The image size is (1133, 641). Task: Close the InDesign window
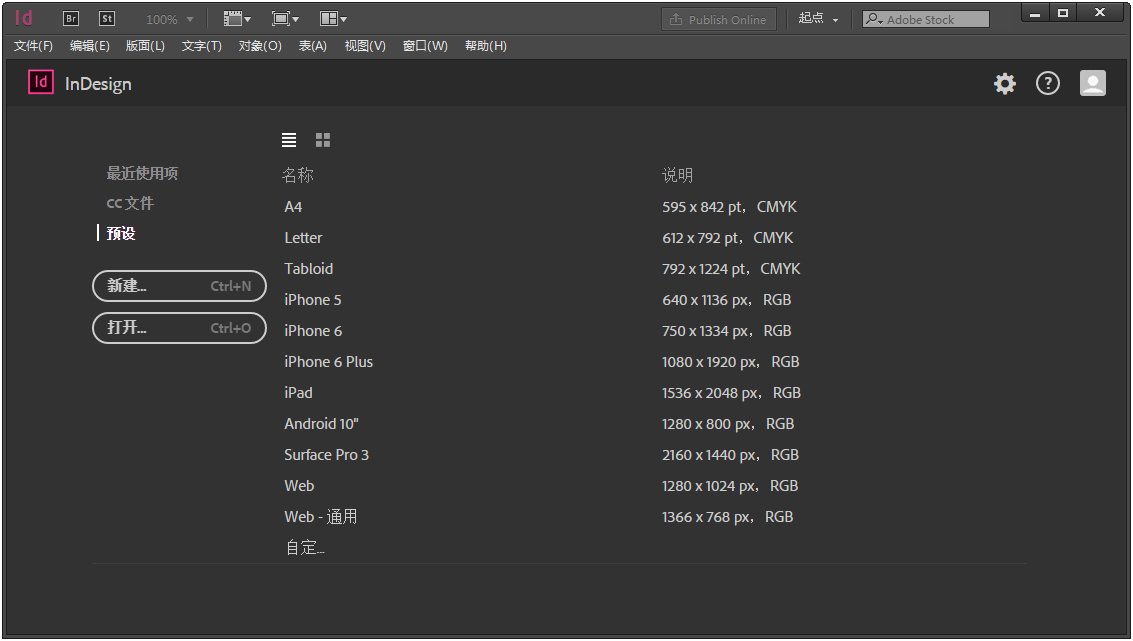click(x=1100, y=13)
